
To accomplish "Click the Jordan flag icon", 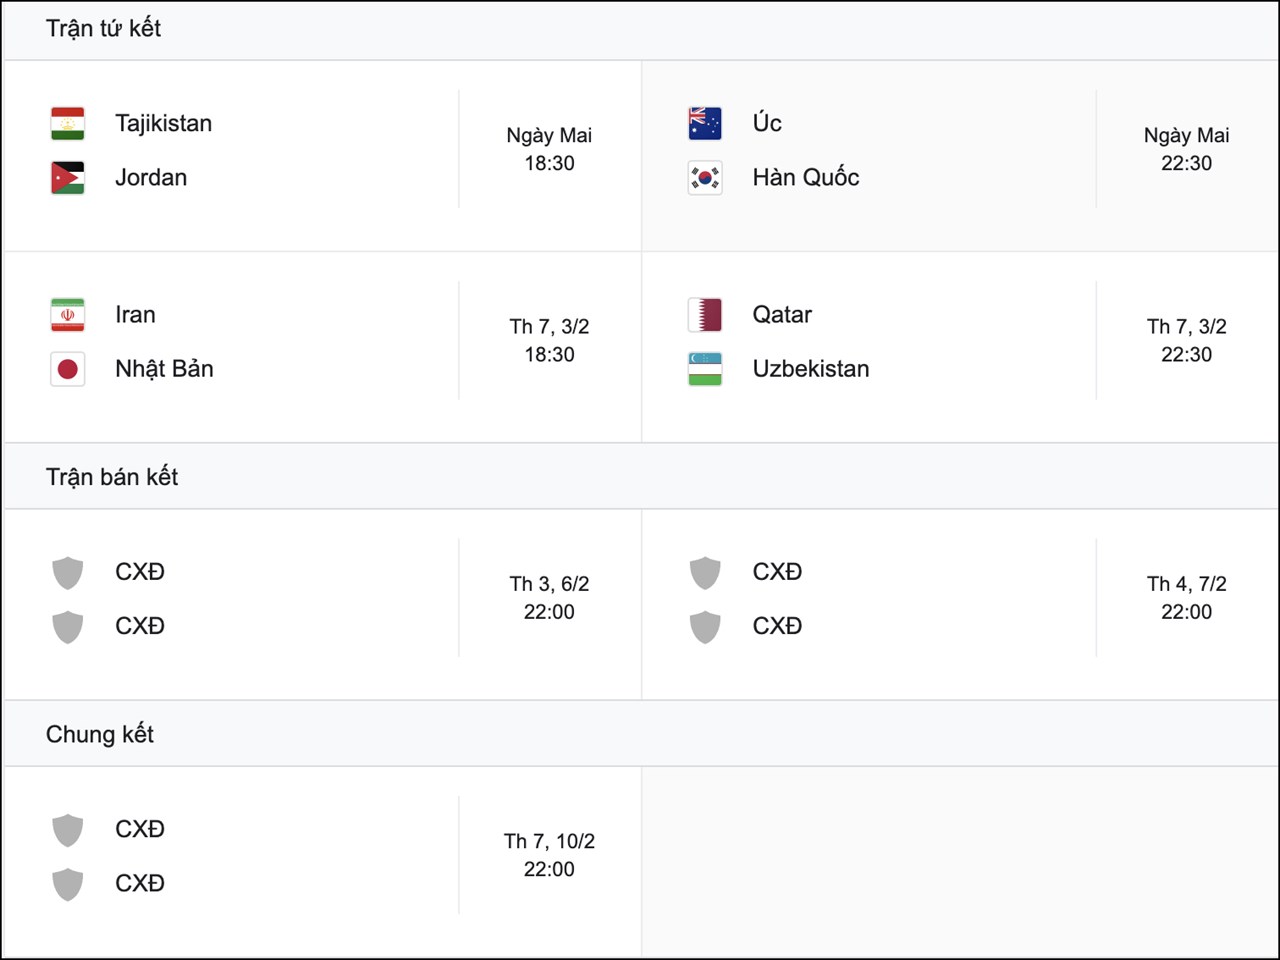I will tap(68, 177).
